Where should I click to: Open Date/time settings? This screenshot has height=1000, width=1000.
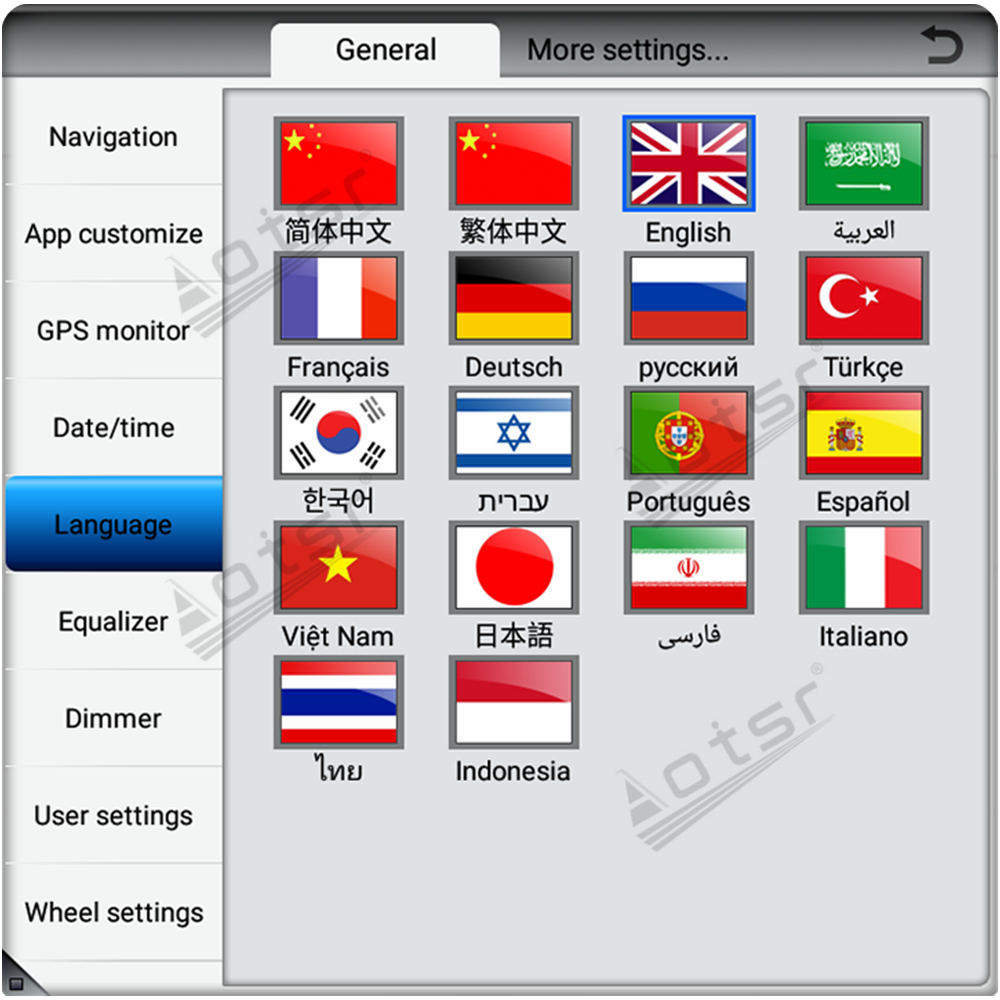click(113, 428)
